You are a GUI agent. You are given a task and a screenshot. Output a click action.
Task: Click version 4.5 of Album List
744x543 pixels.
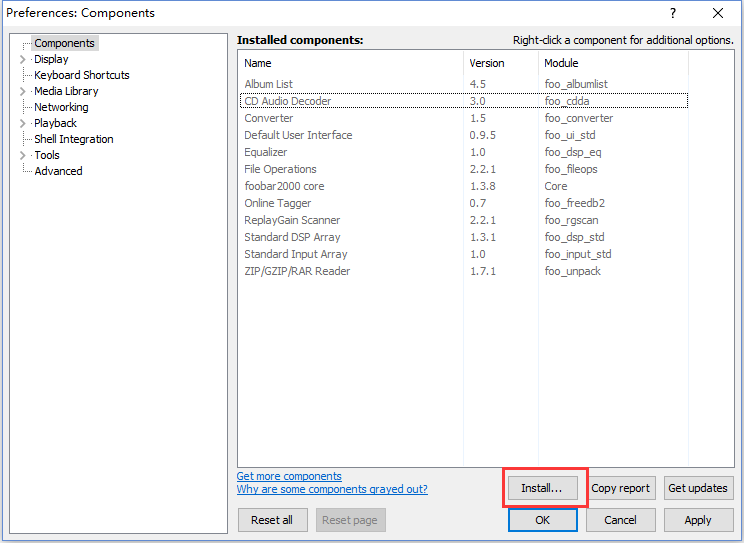478,84
